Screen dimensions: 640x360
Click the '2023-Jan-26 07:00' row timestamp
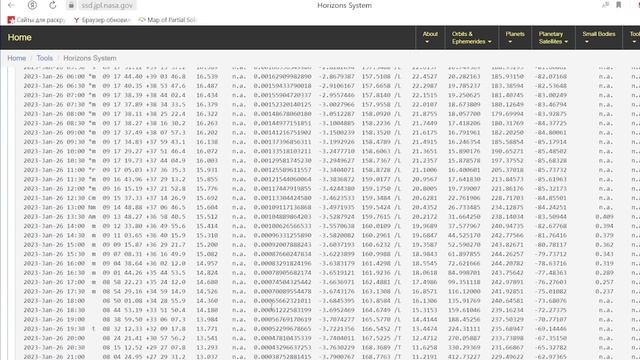(54, 95)
